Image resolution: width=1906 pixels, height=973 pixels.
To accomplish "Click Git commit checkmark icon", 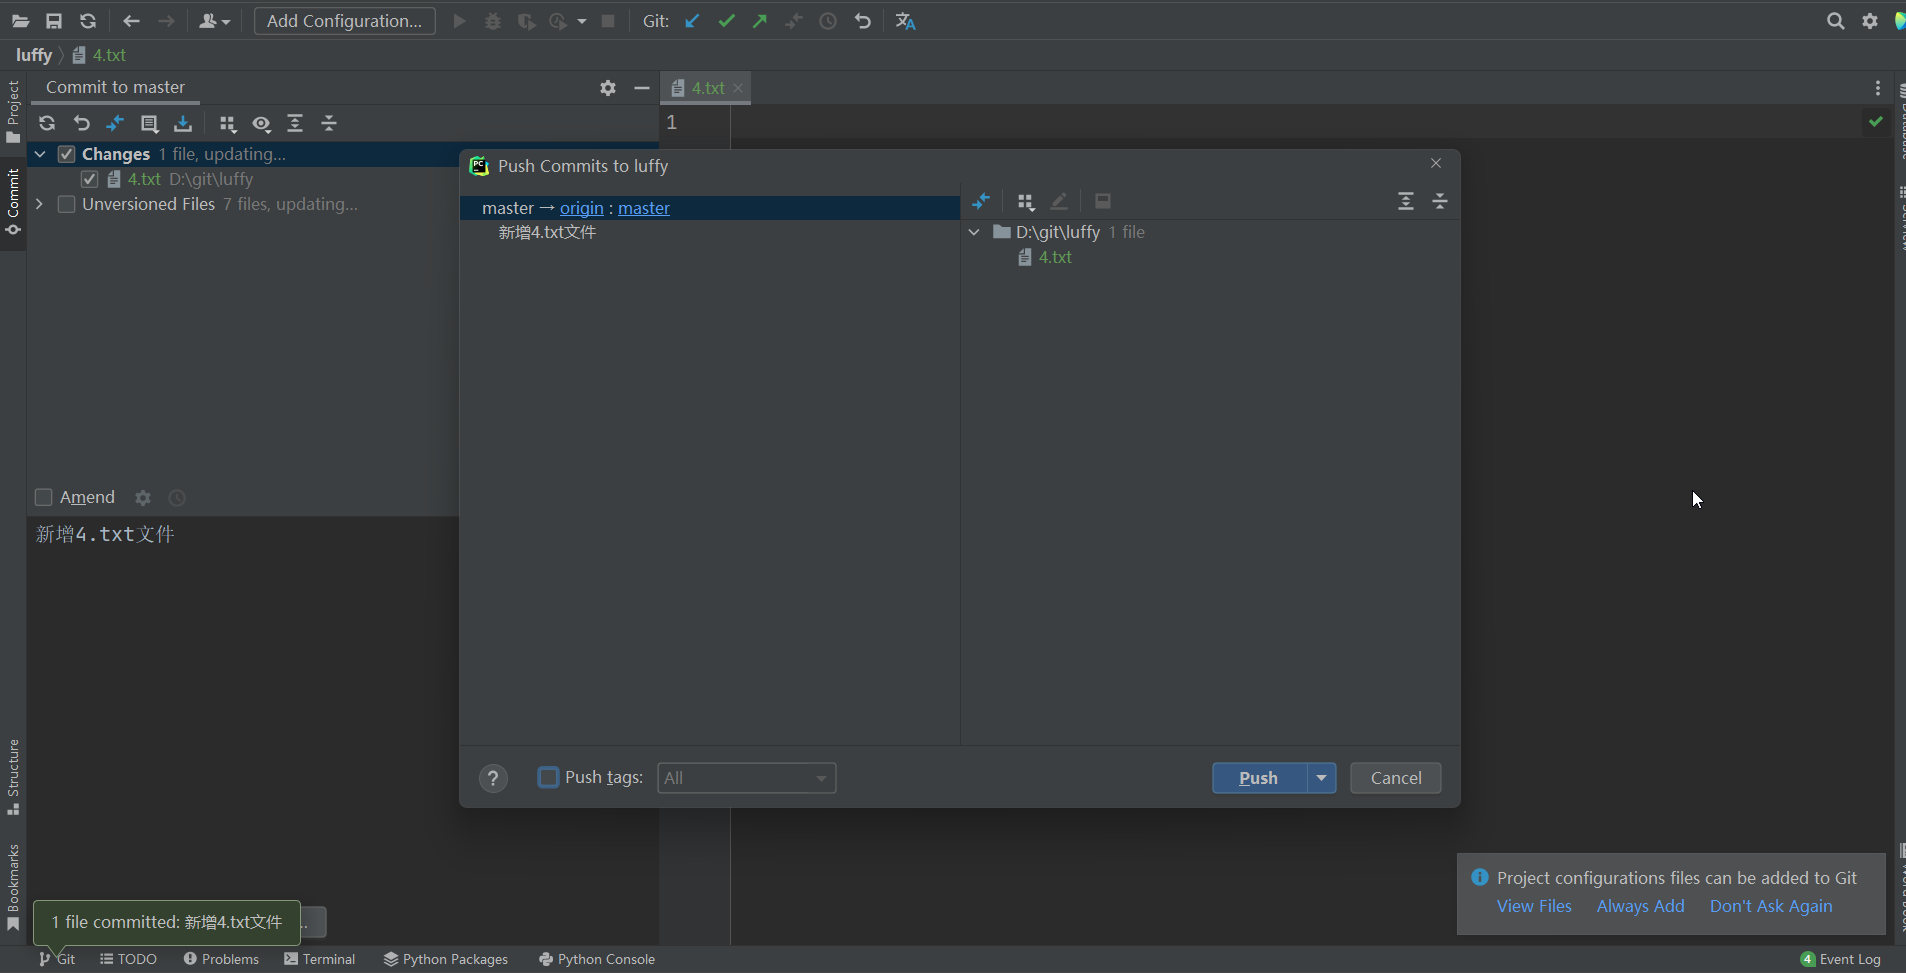I will tap(727, 21).
